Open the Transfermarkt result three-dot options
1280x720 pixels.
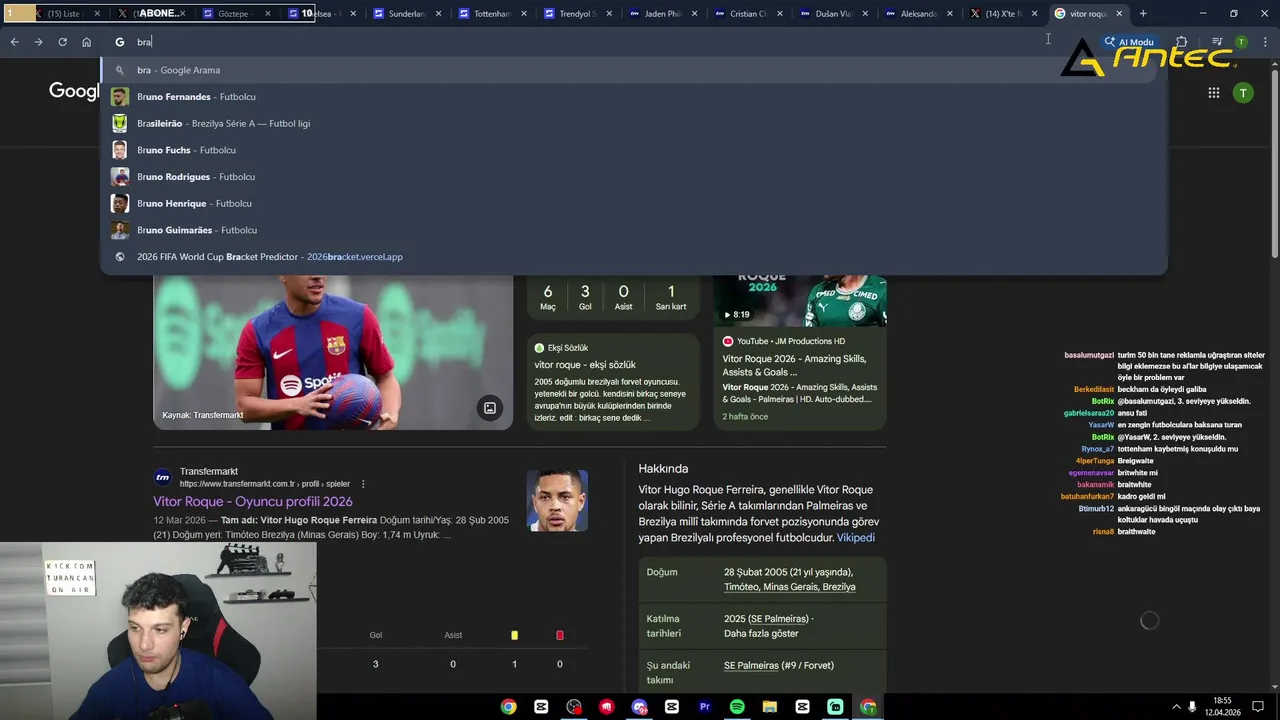click(x=363, y=484)
